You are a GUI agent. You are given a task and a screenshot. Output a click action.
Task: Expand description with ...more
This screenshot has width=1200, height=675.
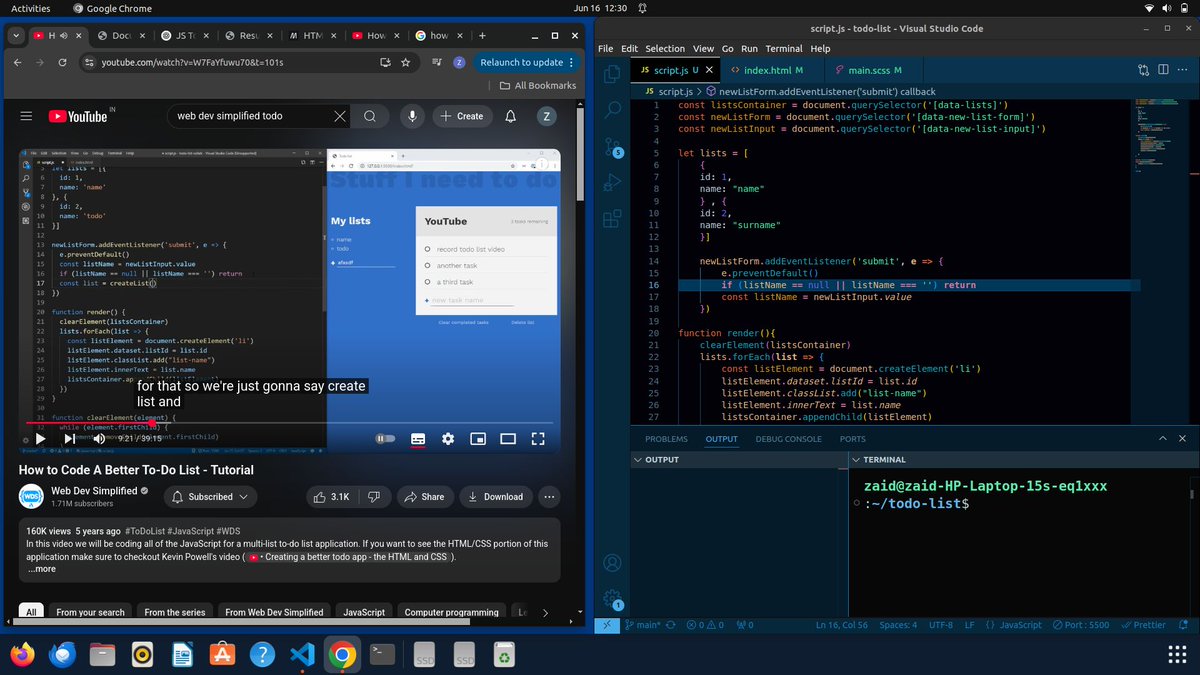click(x=41, y=569)
